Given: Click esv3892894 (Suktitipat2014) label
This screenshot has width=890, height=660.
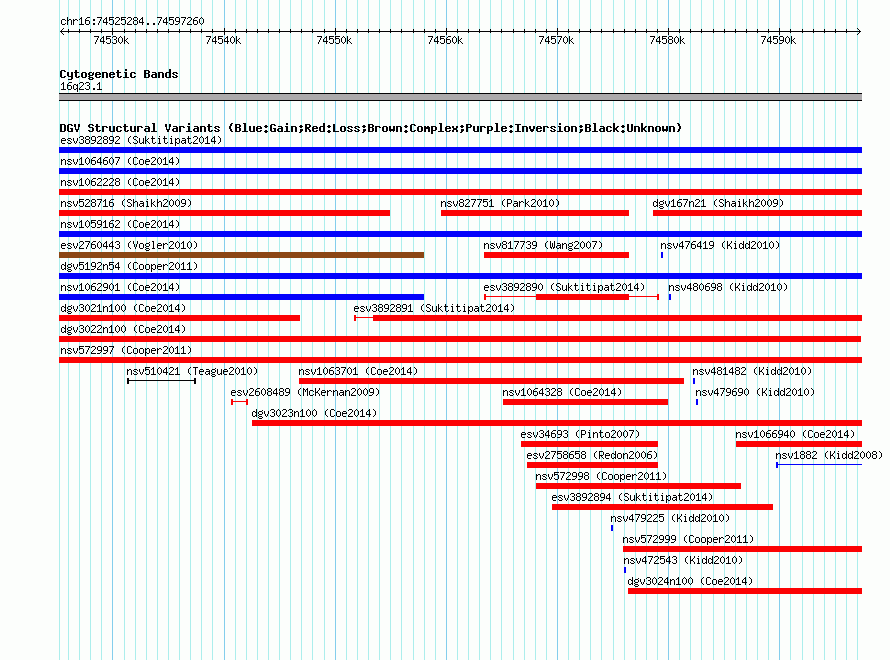Looking at the screenshot, I should coord(632,497).
